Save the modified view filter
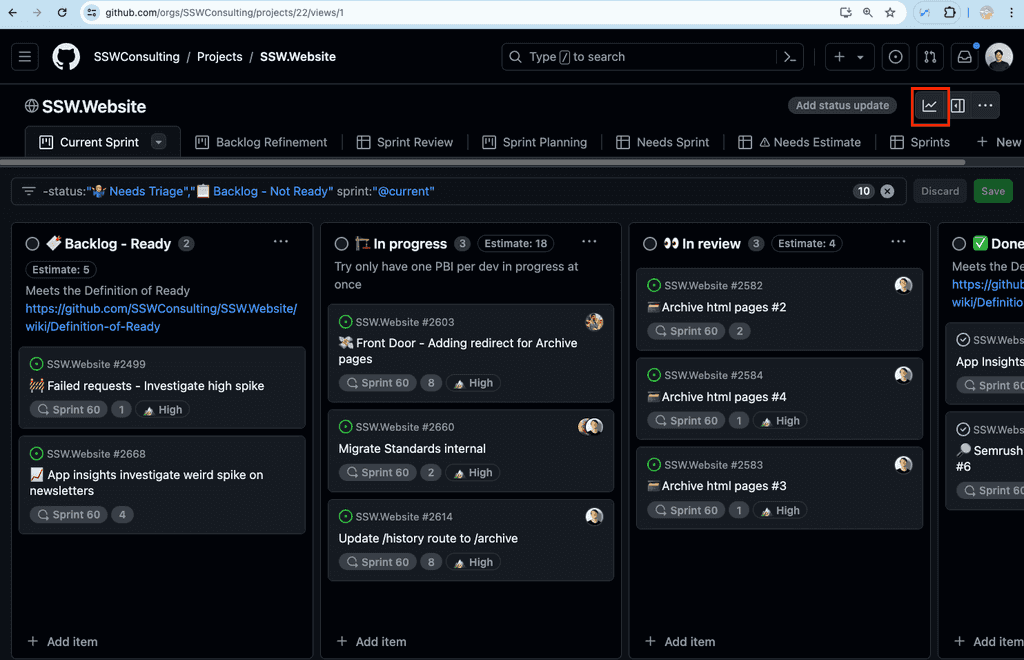Viewport: 1024px width, 660px height. [x=992, y=190]
